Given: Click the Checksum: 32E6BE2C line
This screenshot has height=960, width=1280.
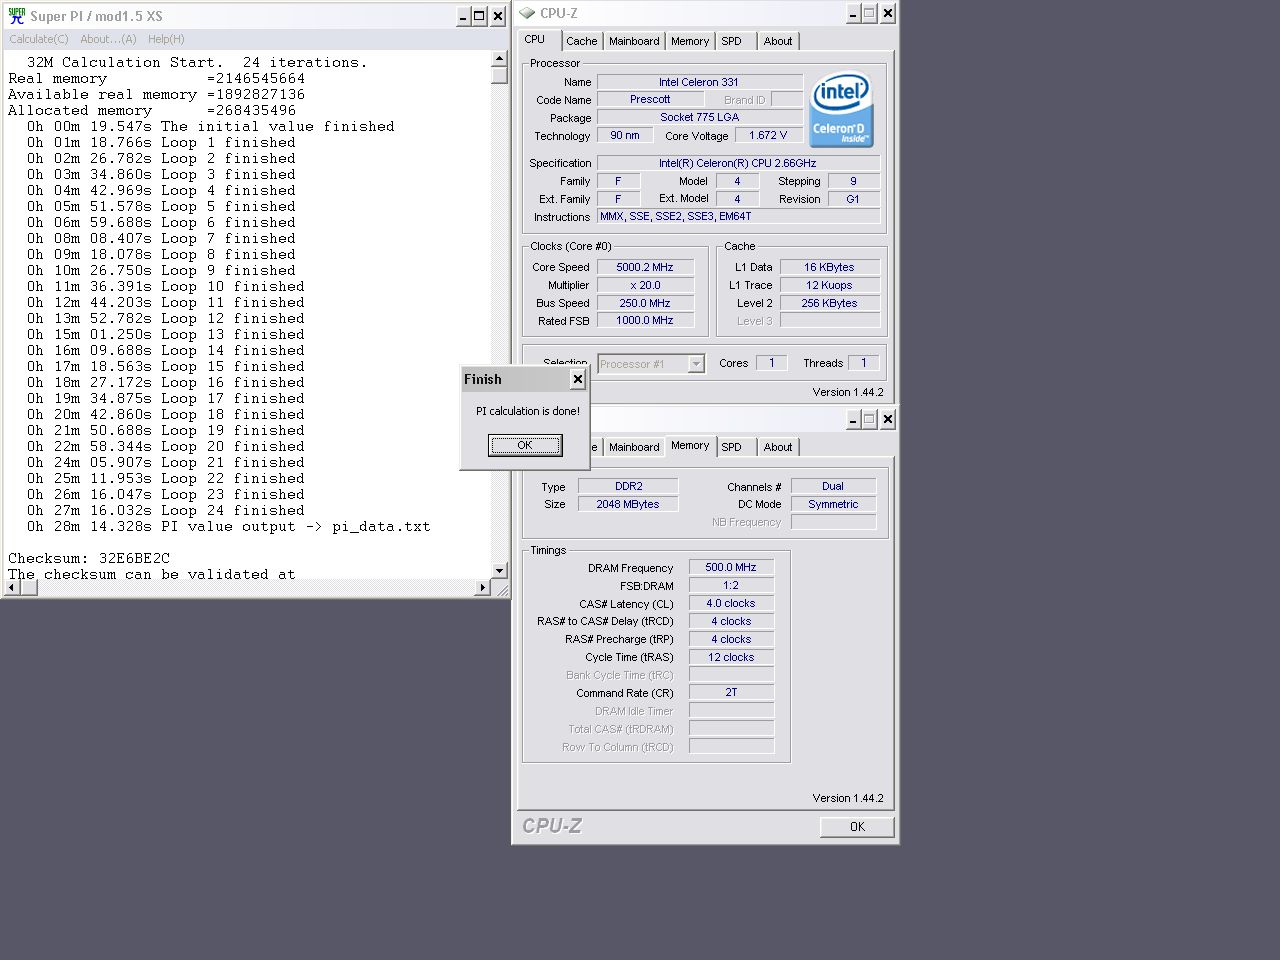Looking at the screenshot, I should point(89,558).
